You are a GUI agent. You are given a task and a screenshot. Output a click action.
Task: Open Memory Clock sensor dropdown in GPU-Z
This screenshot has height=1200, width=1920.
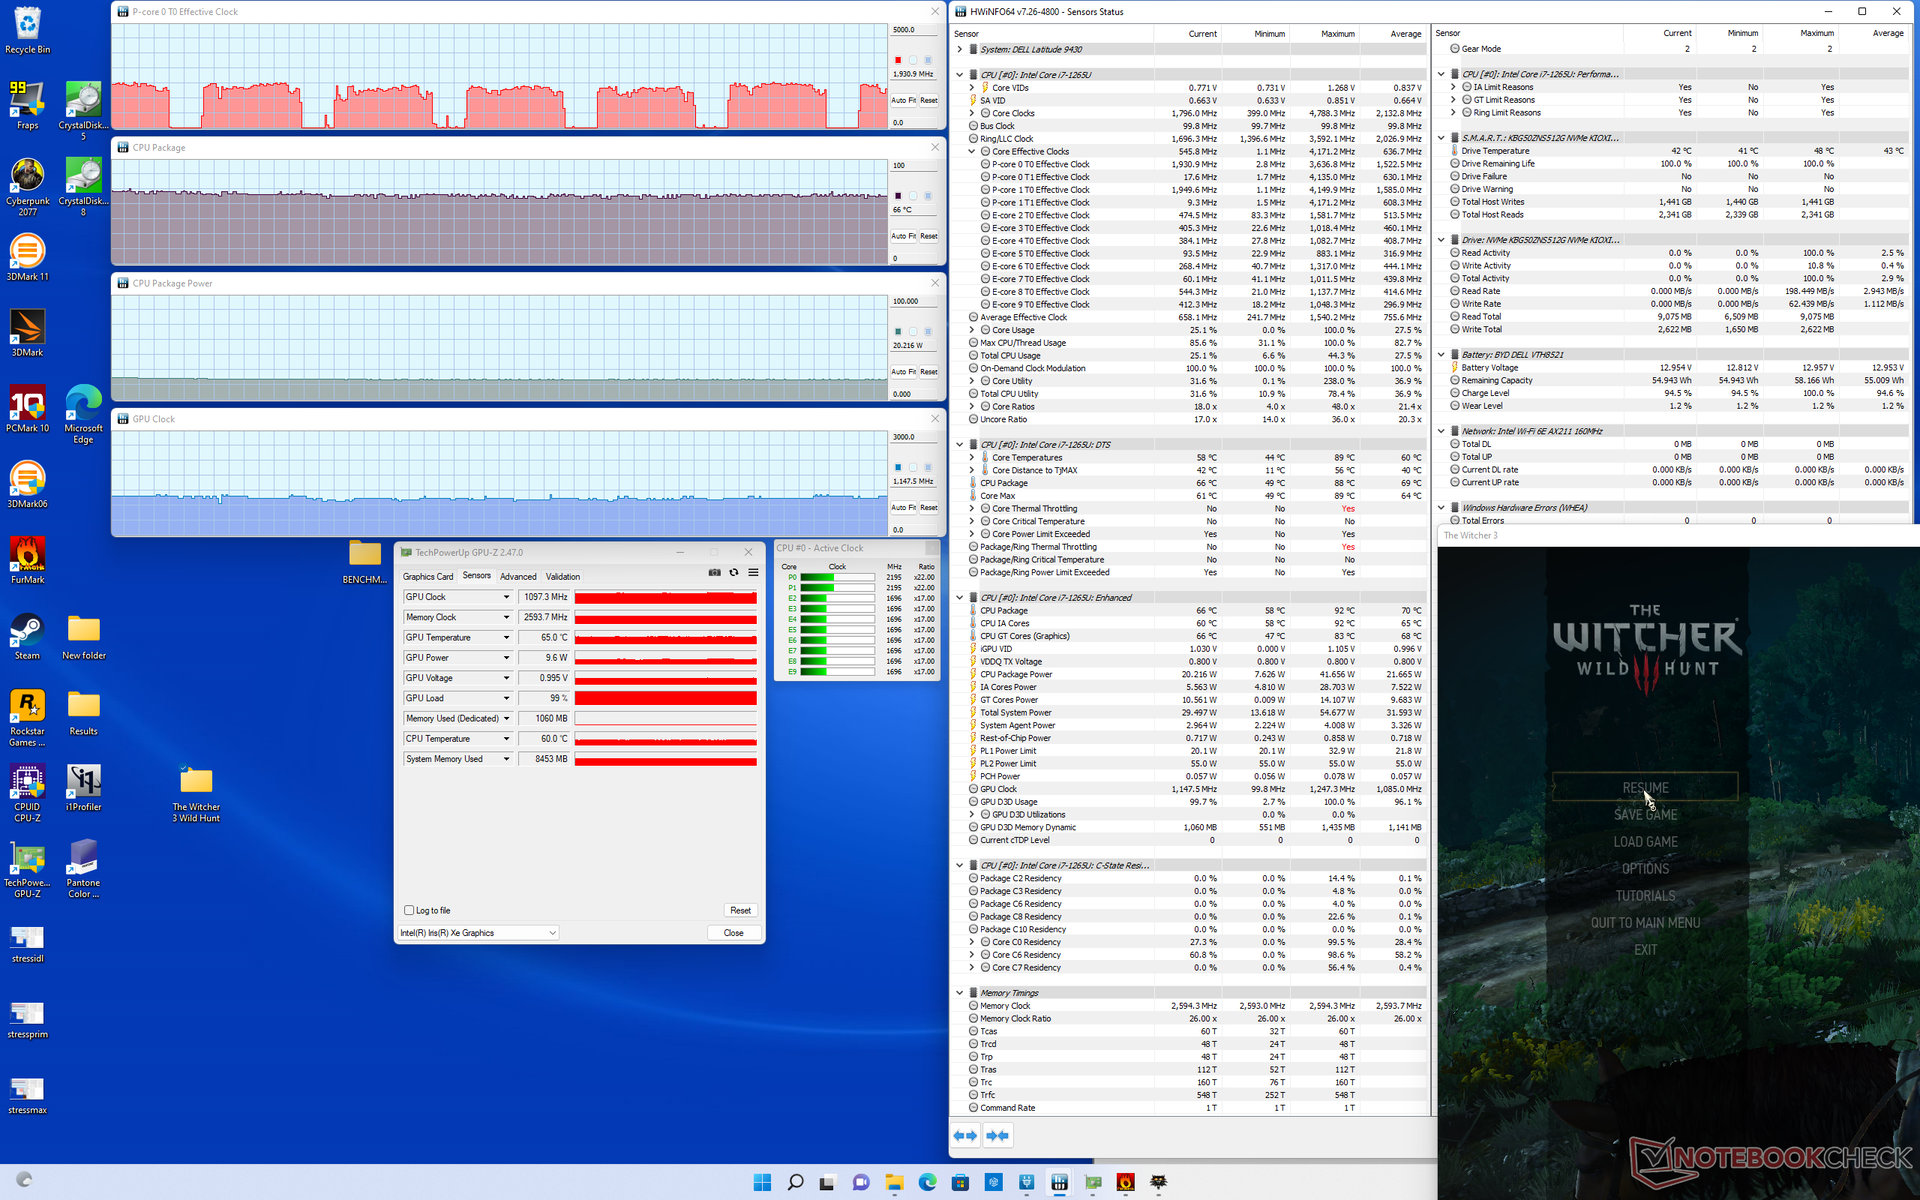click(506, 617)
